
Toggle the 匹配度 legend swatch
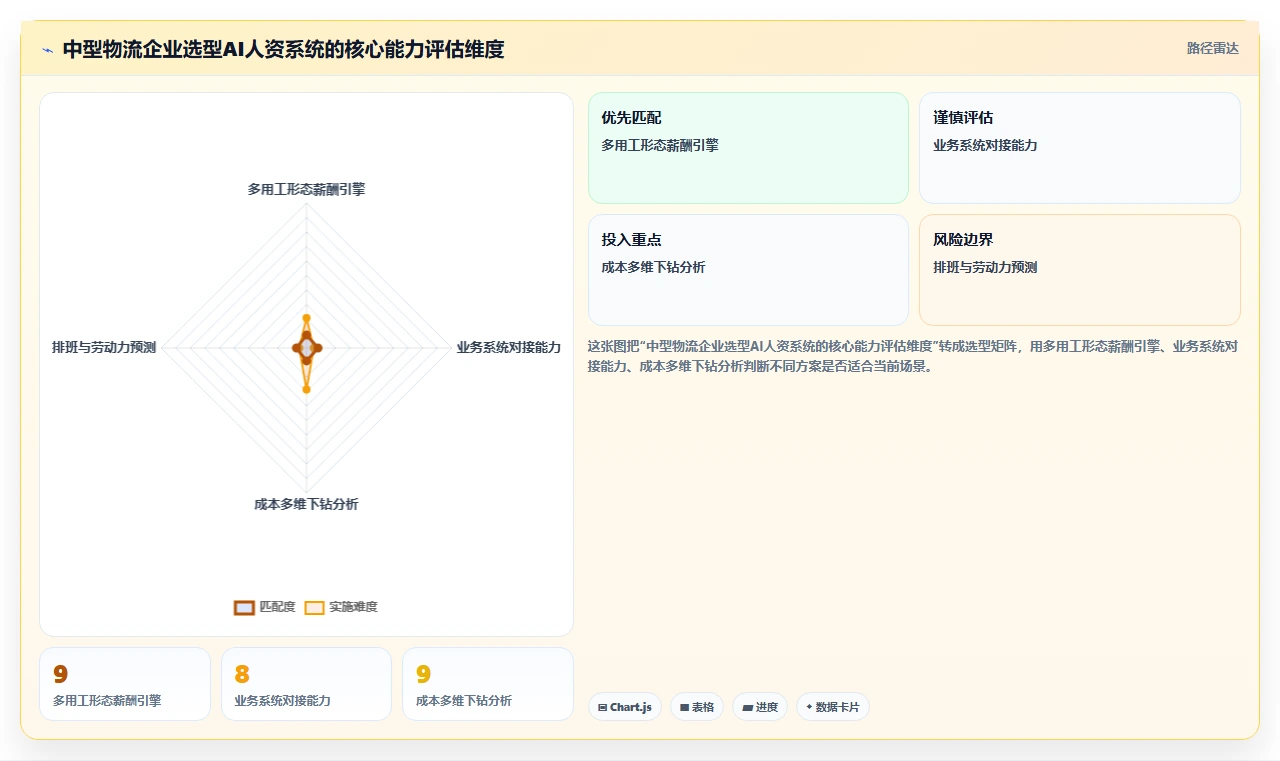[244, 607]
